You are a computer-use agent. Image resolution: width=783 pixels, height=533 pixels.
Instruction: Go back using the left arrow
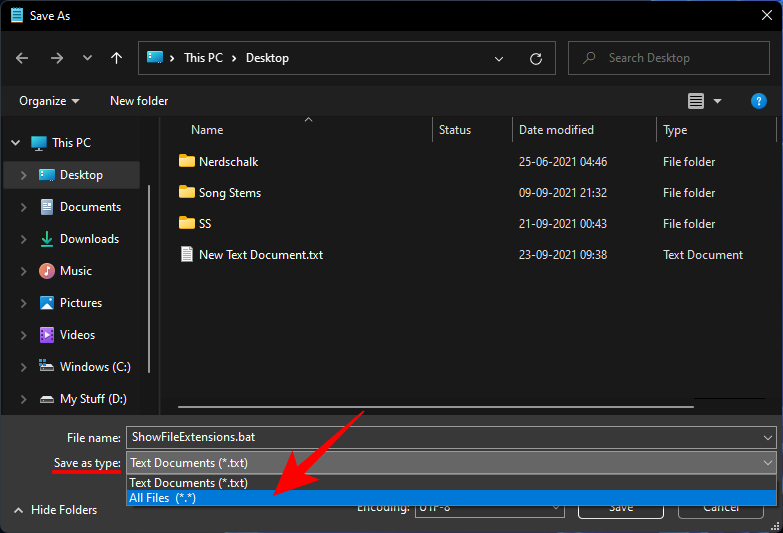22,58
